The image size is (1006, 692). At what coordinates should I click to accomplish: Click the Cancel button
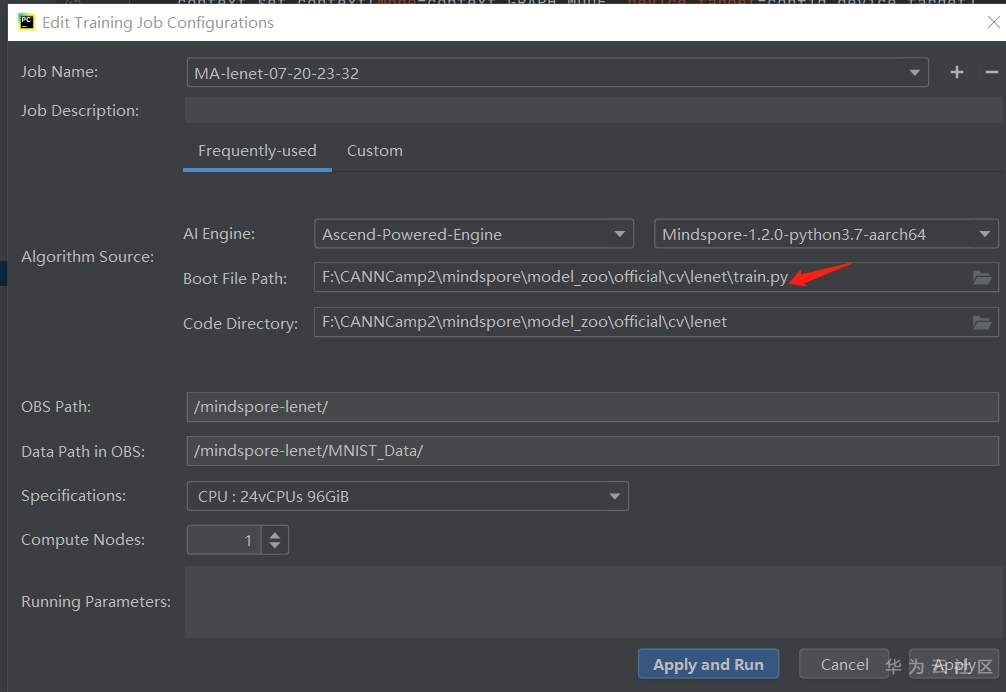[844, 664]
